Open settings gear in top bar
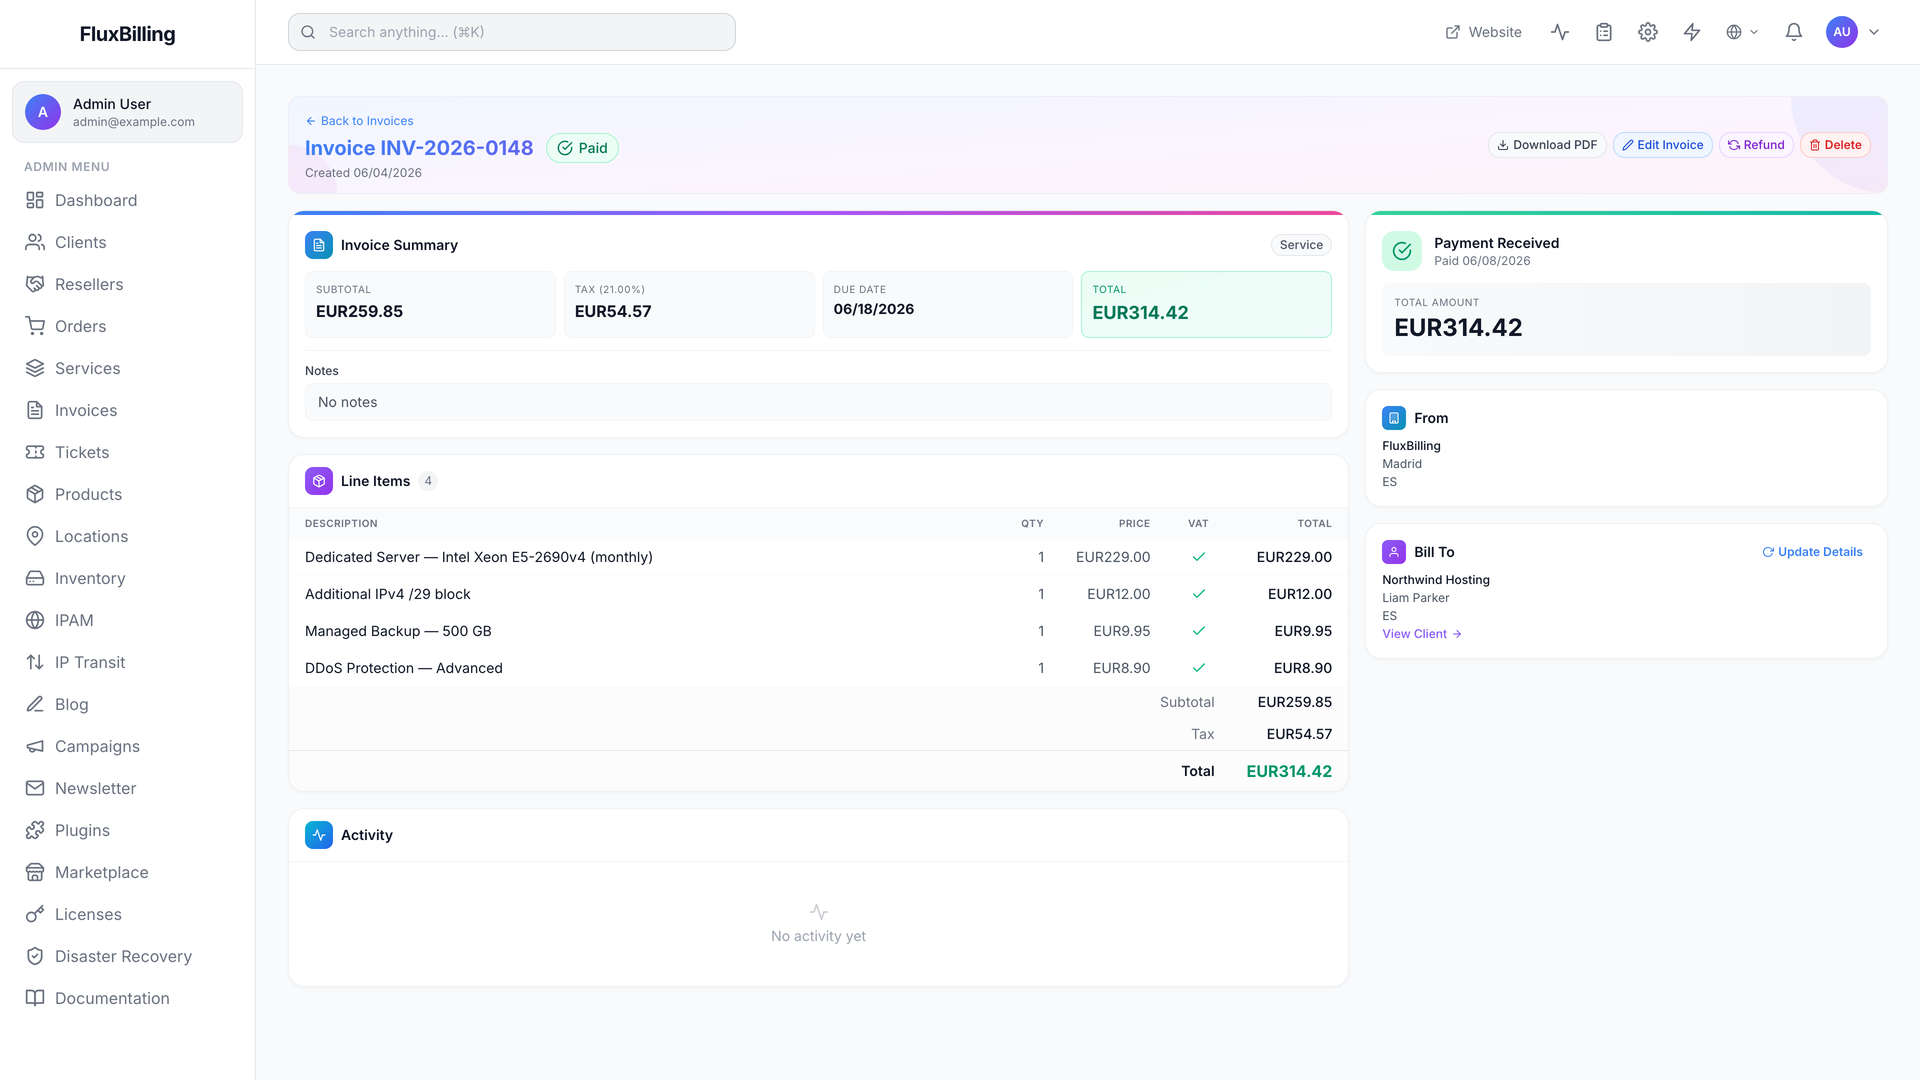 [1648, 32]
